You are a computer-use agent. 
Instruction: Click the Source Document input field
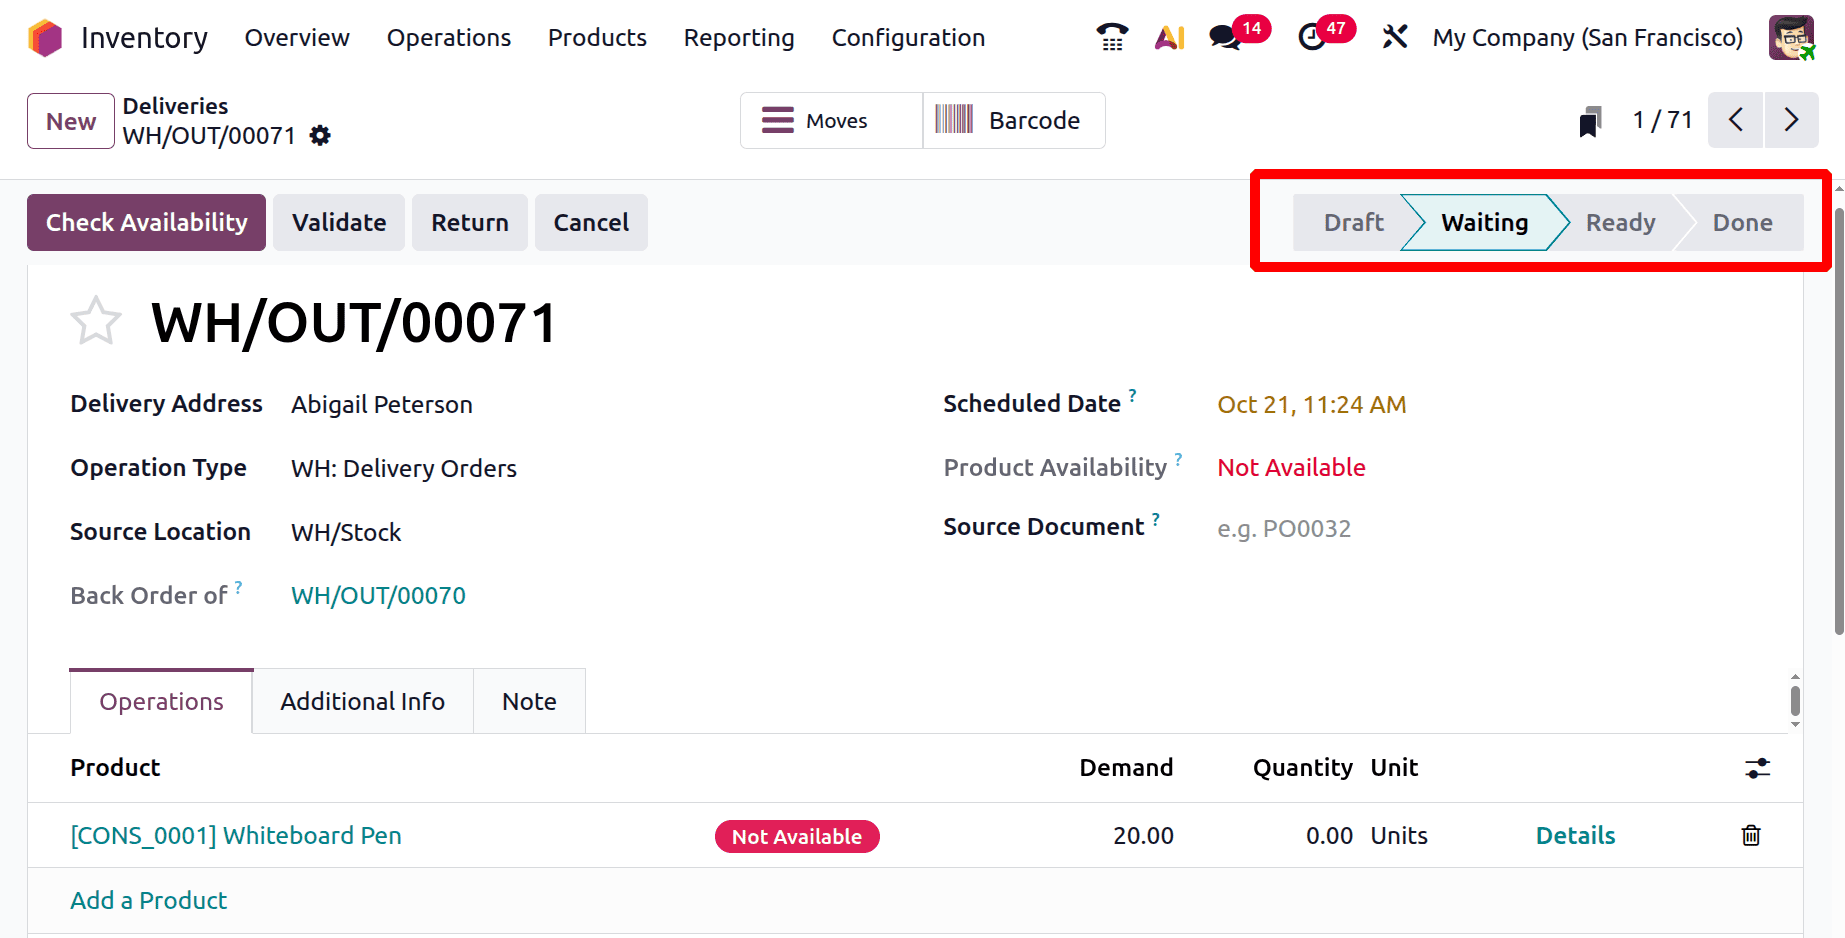pyautogui.click(x=1400, y=529)
